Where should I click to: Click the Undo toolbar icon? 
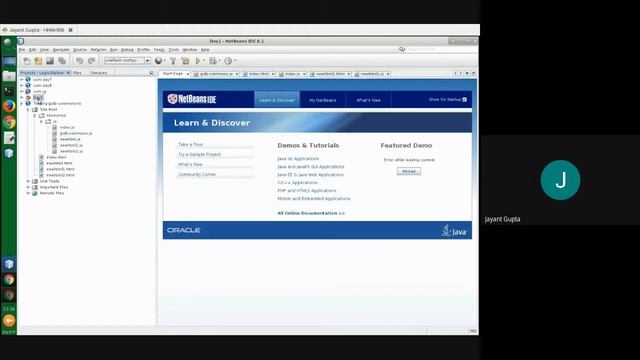tap(80, 61)
